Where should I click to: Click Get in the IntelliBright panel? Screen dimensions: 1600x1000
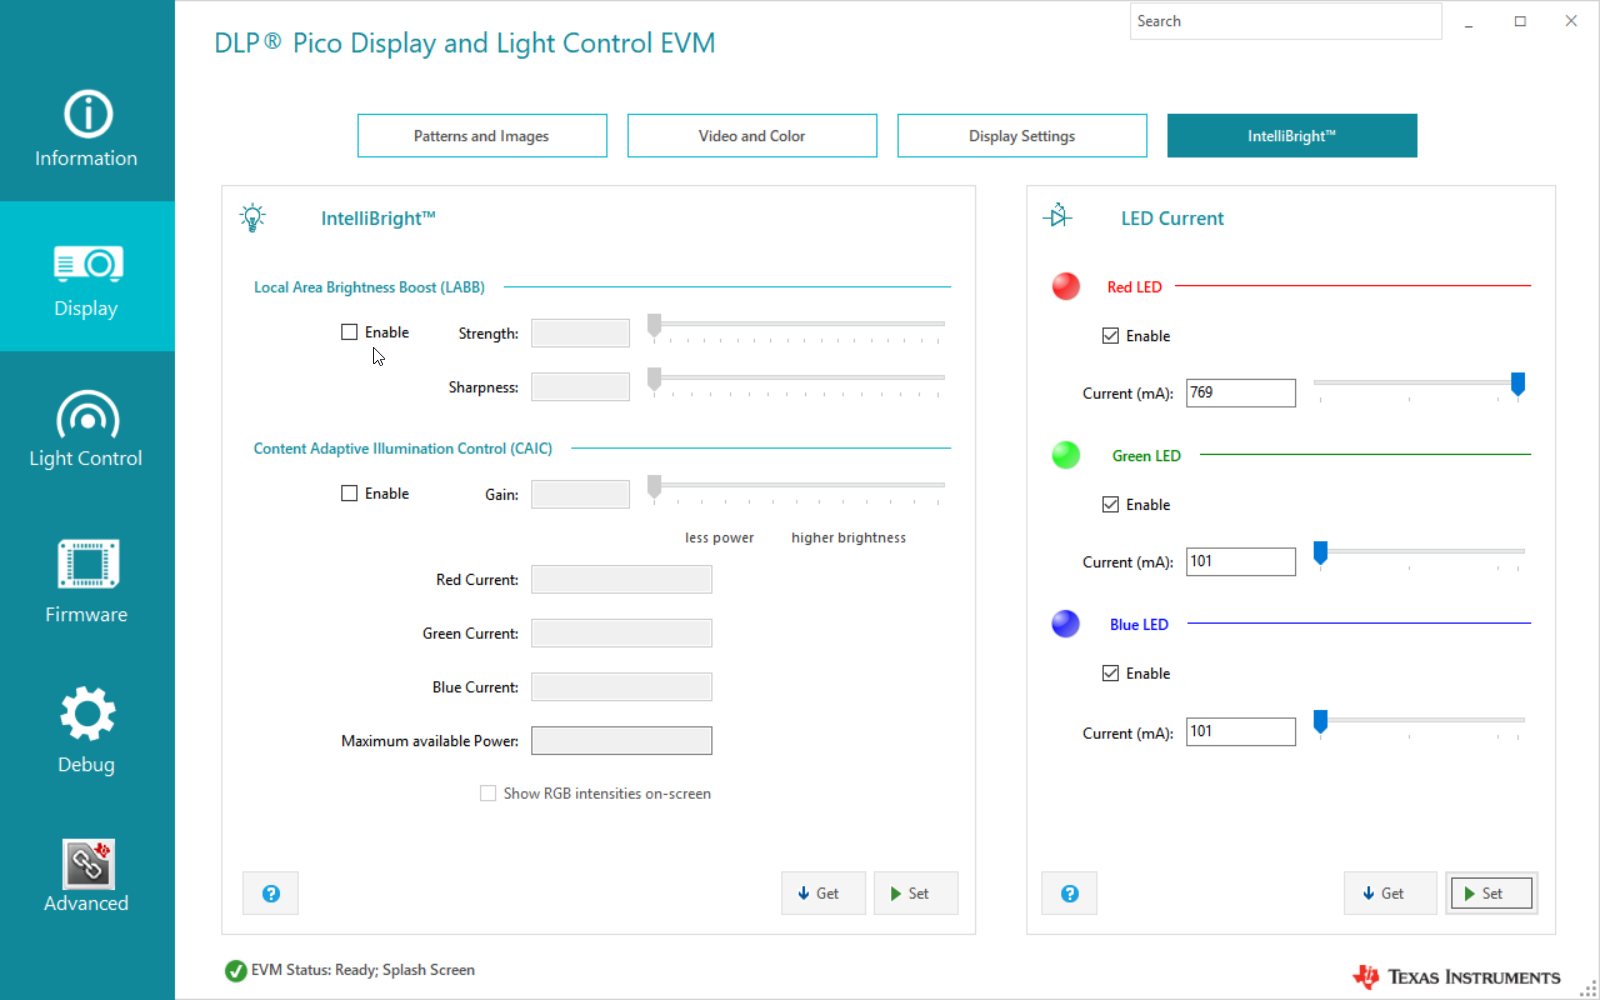pyautogui.click(x=823, y=893)
